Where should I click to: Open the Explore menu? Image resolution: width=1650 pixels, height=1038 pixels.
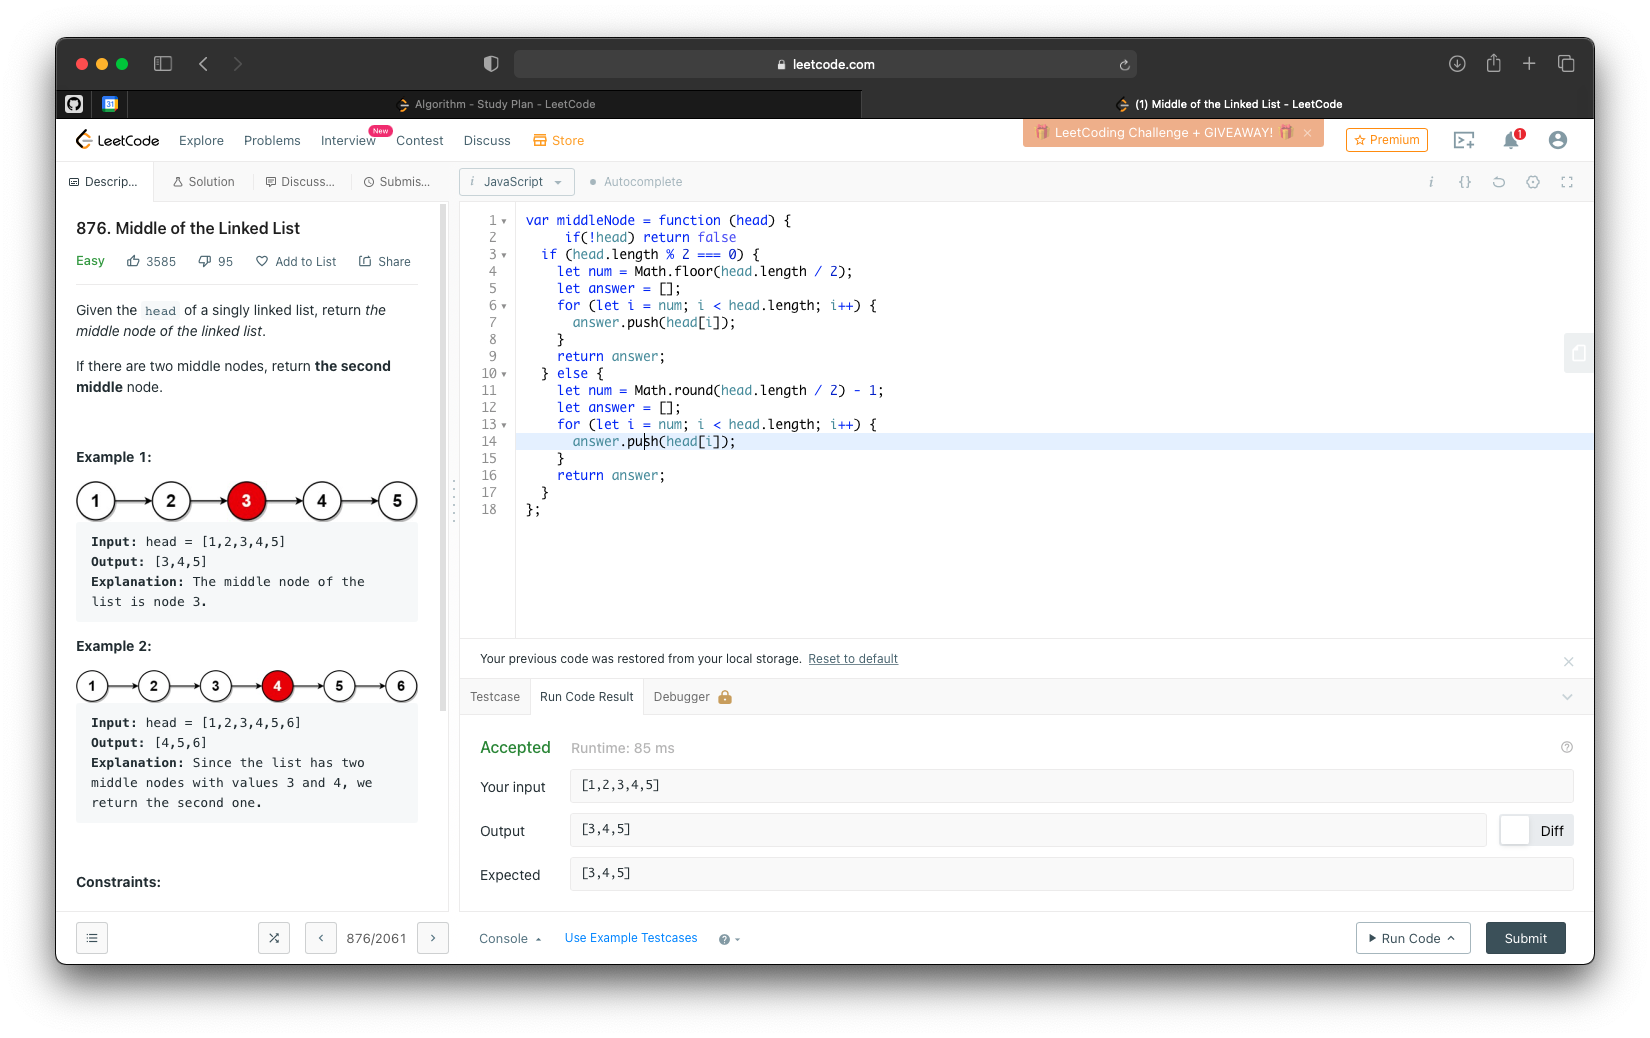(201, 141)
